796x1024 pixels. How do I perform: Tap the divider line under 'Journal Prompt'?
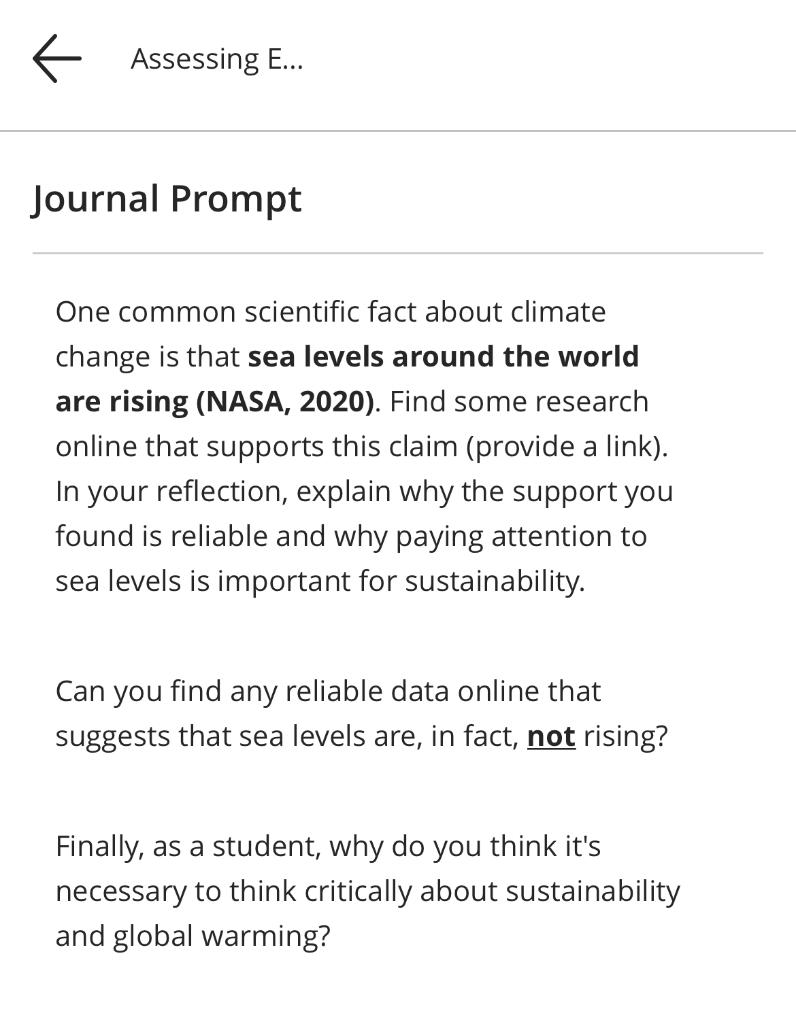[398, 253]
